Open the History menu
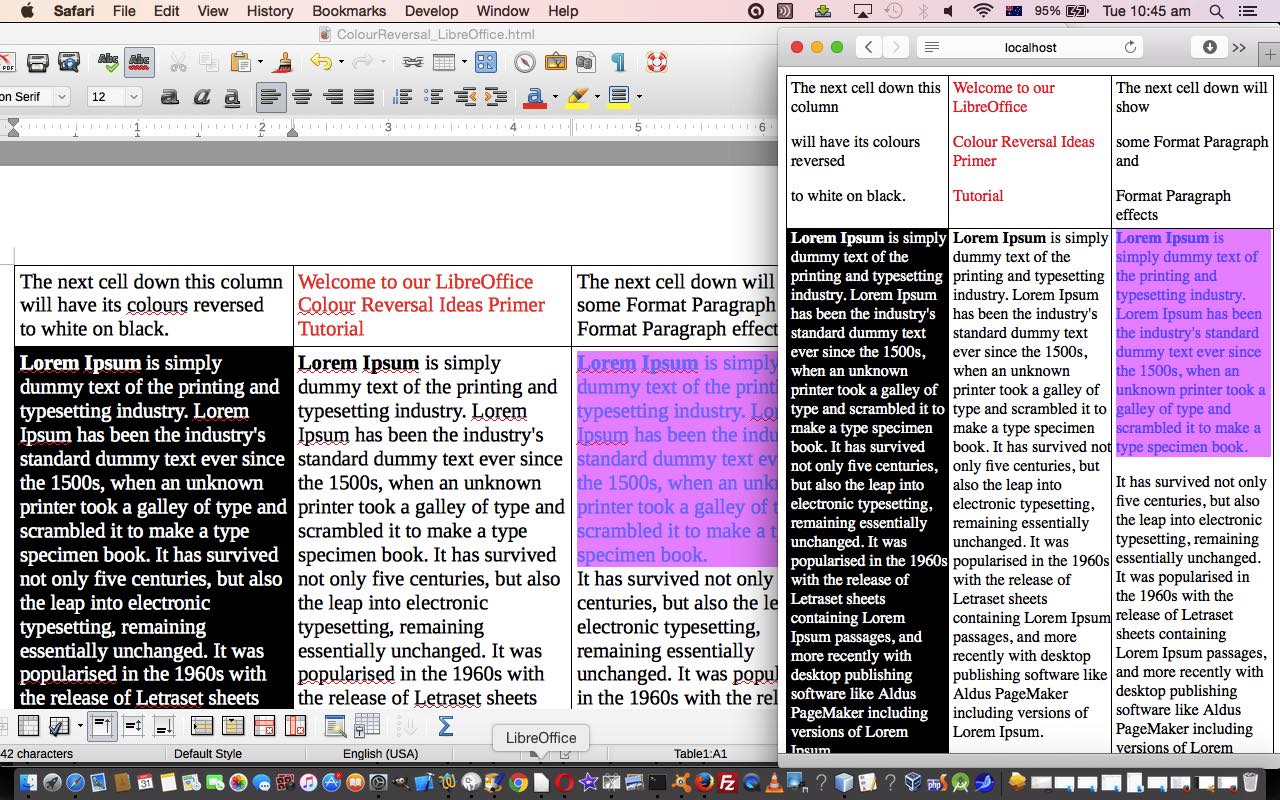 [270, 11]
